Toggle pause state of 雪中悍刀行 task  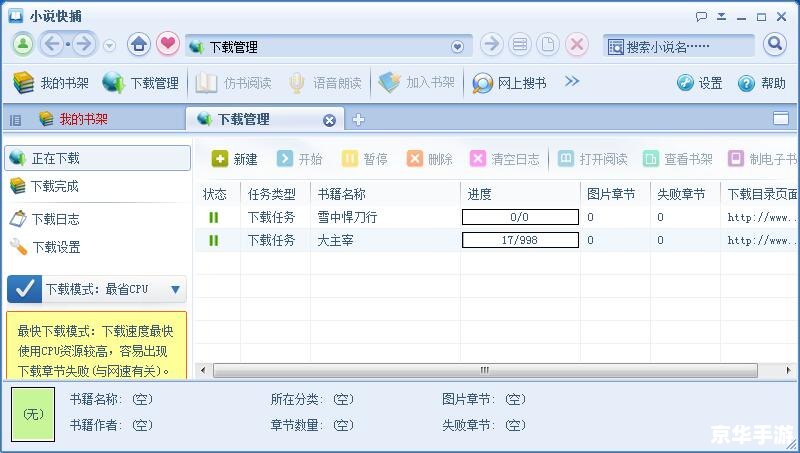pos(213,217)
